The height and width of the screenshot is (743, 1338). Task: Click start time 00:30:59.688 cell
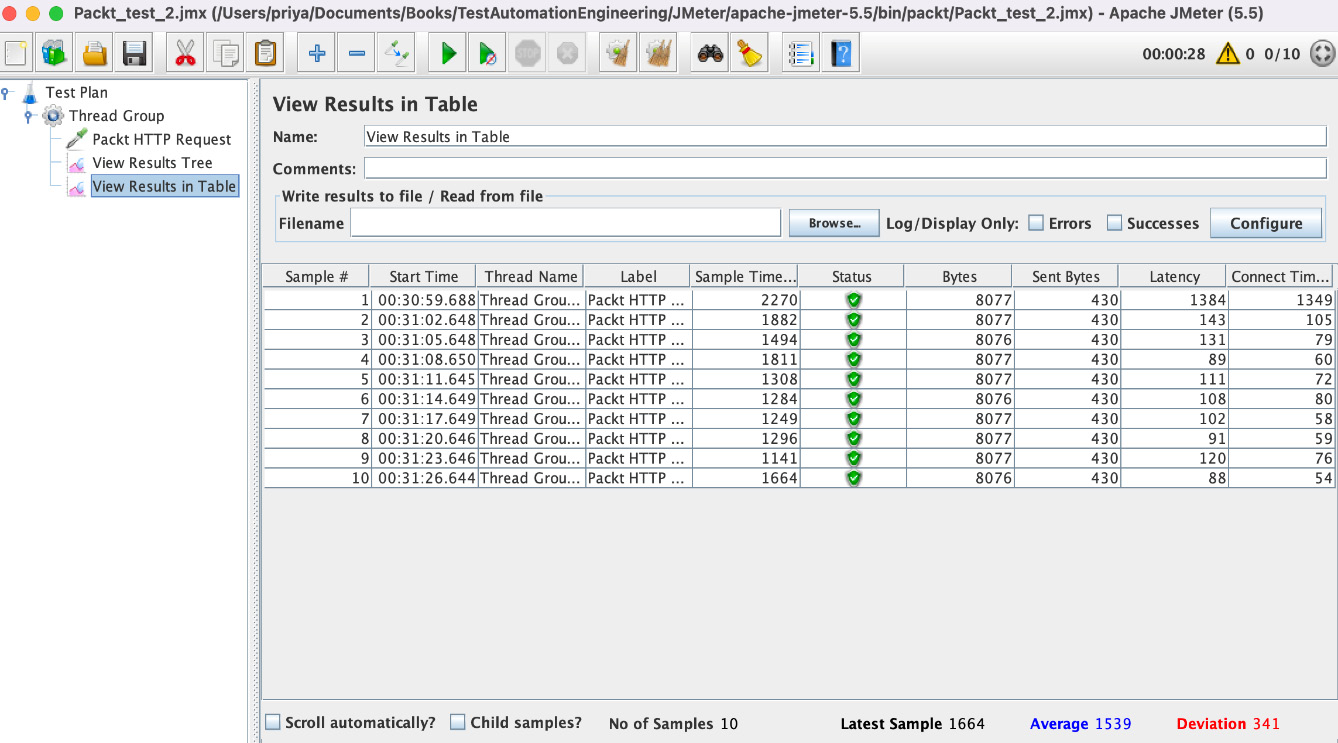click(x=424, y=300)
